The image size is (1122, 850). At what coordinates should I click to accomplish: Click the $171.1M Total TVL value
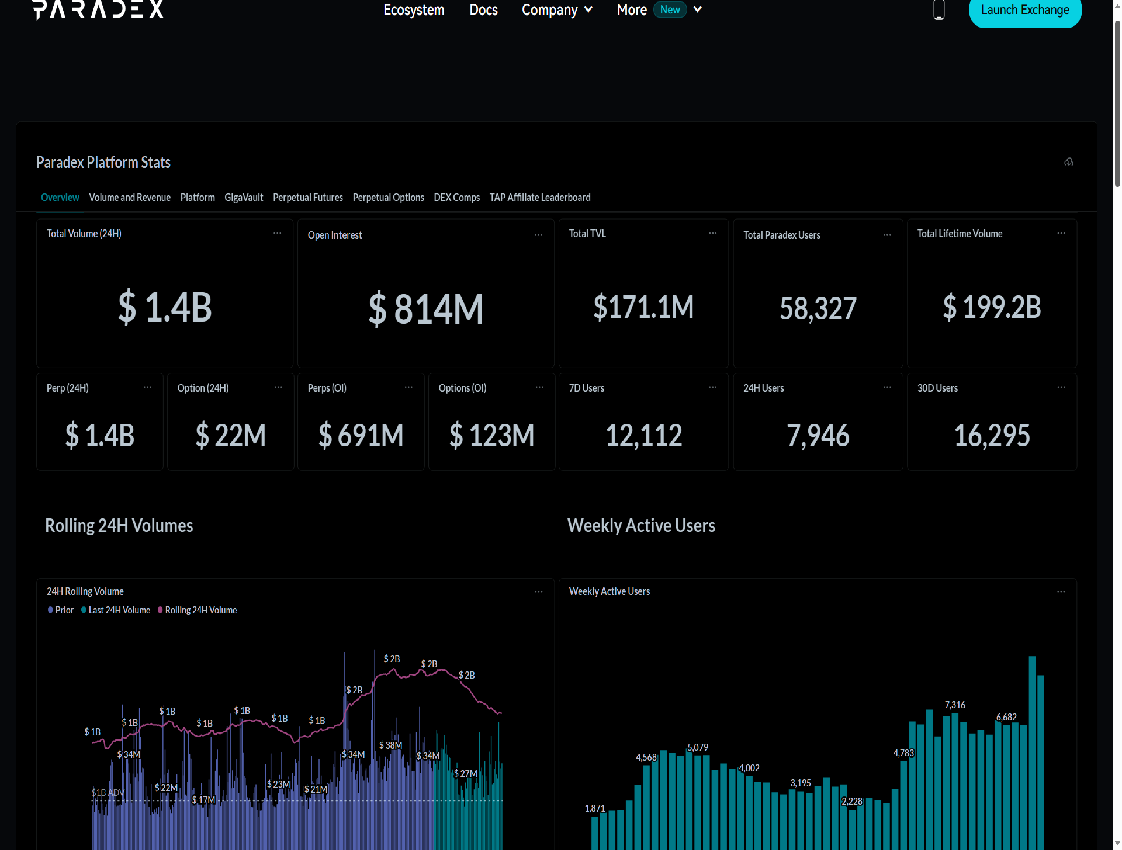point(643,307)
